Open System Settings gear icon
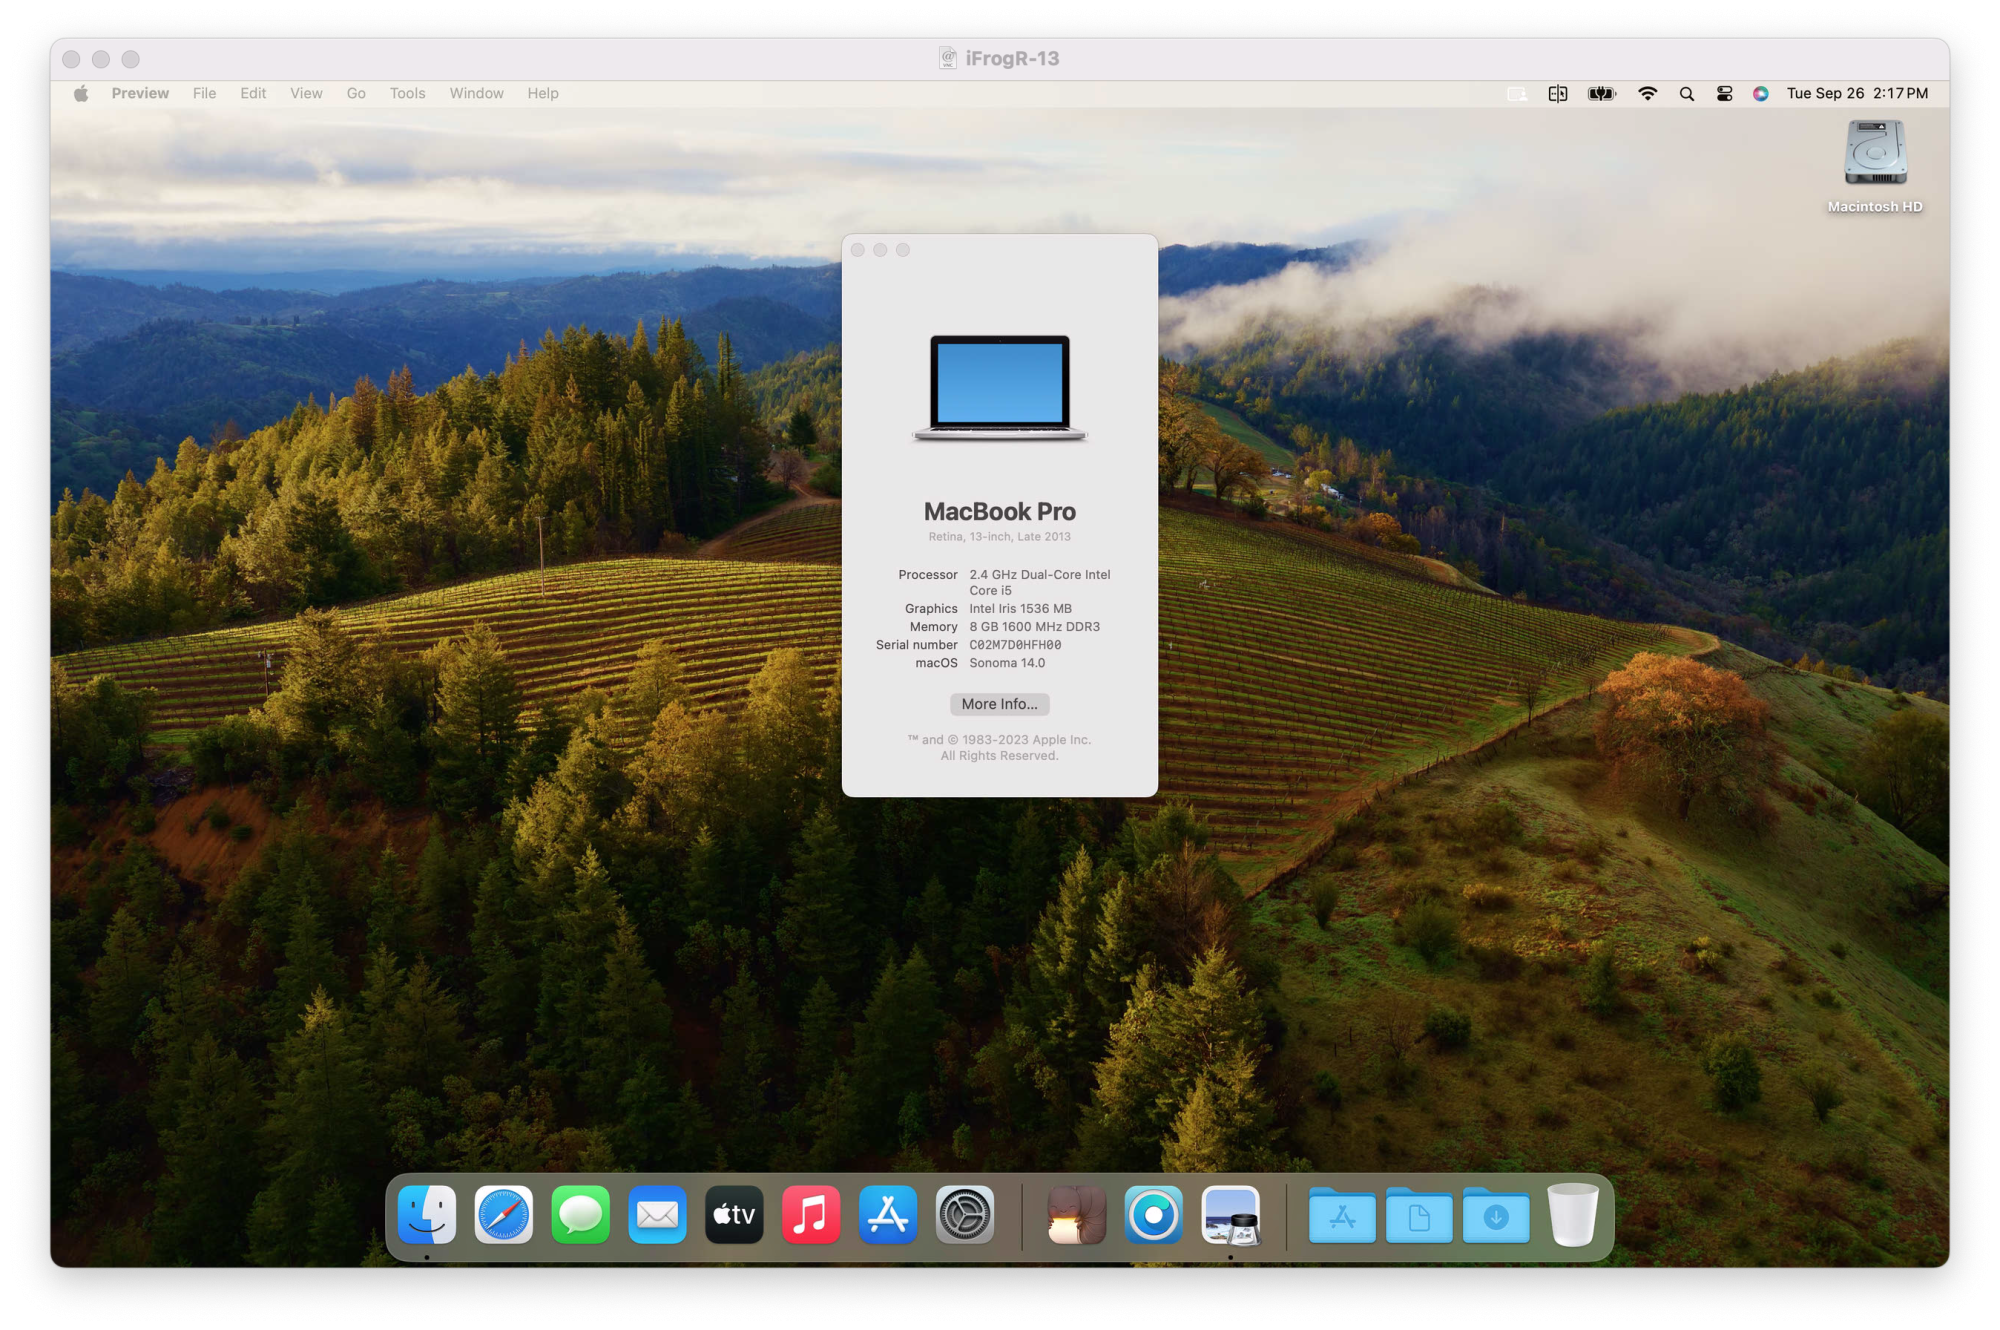Screen dimensions: 2000x1330 pyautogui.click(x=965, y=1215)
